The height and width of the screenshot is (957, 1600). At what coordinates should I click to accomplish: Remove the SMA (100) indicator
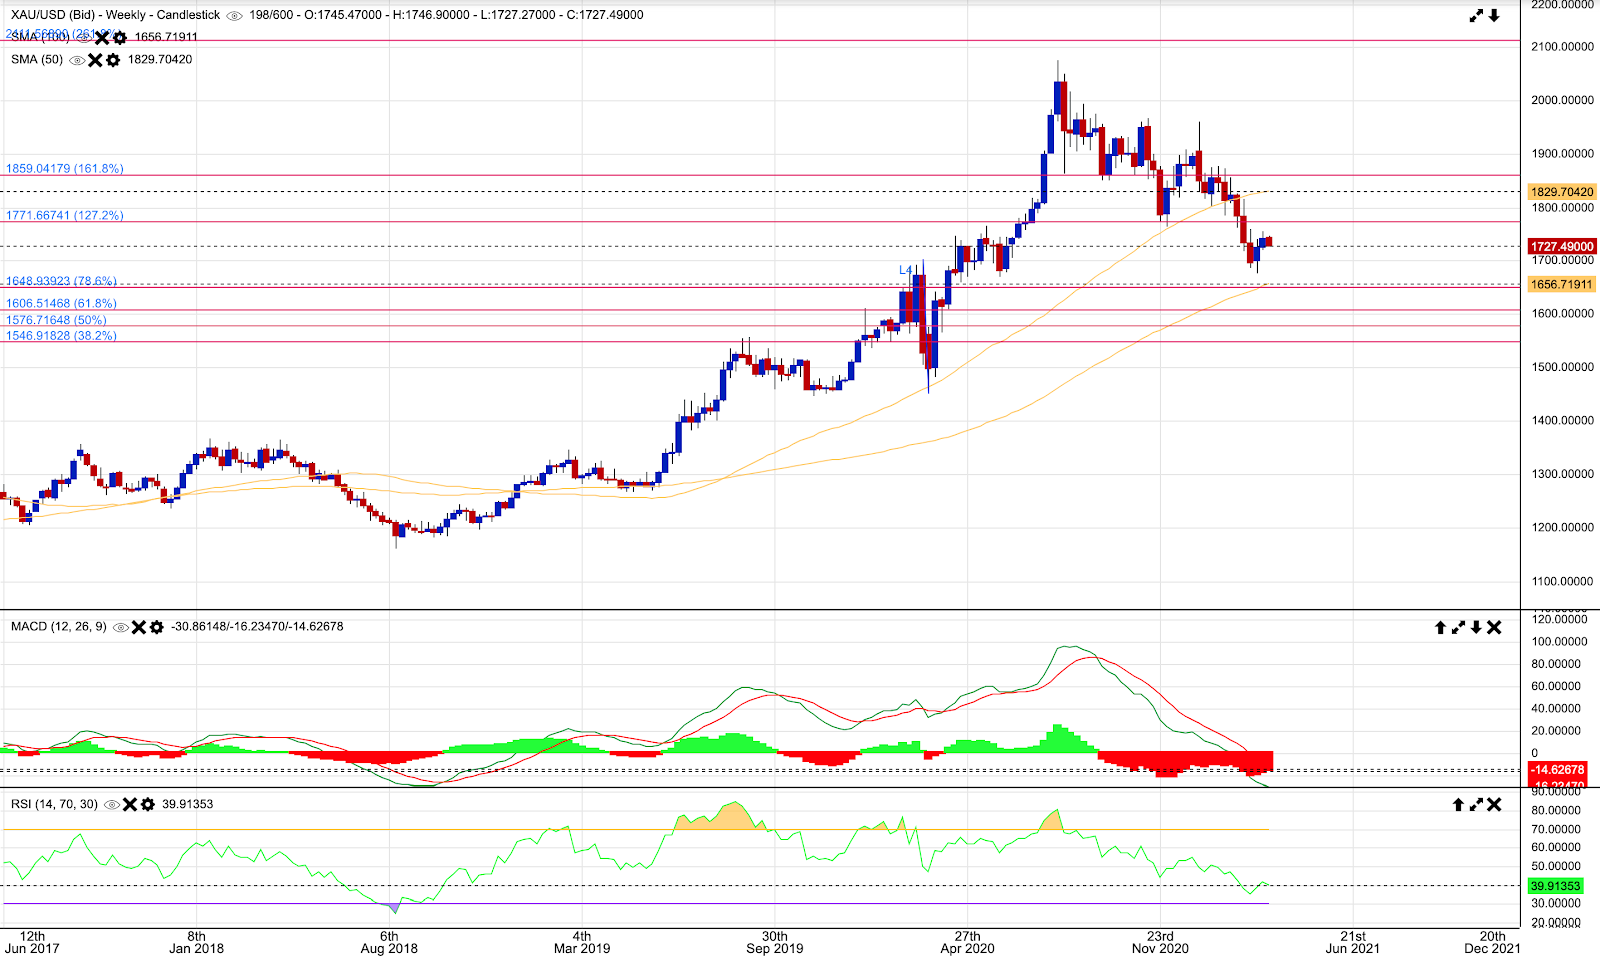[102, 38]
